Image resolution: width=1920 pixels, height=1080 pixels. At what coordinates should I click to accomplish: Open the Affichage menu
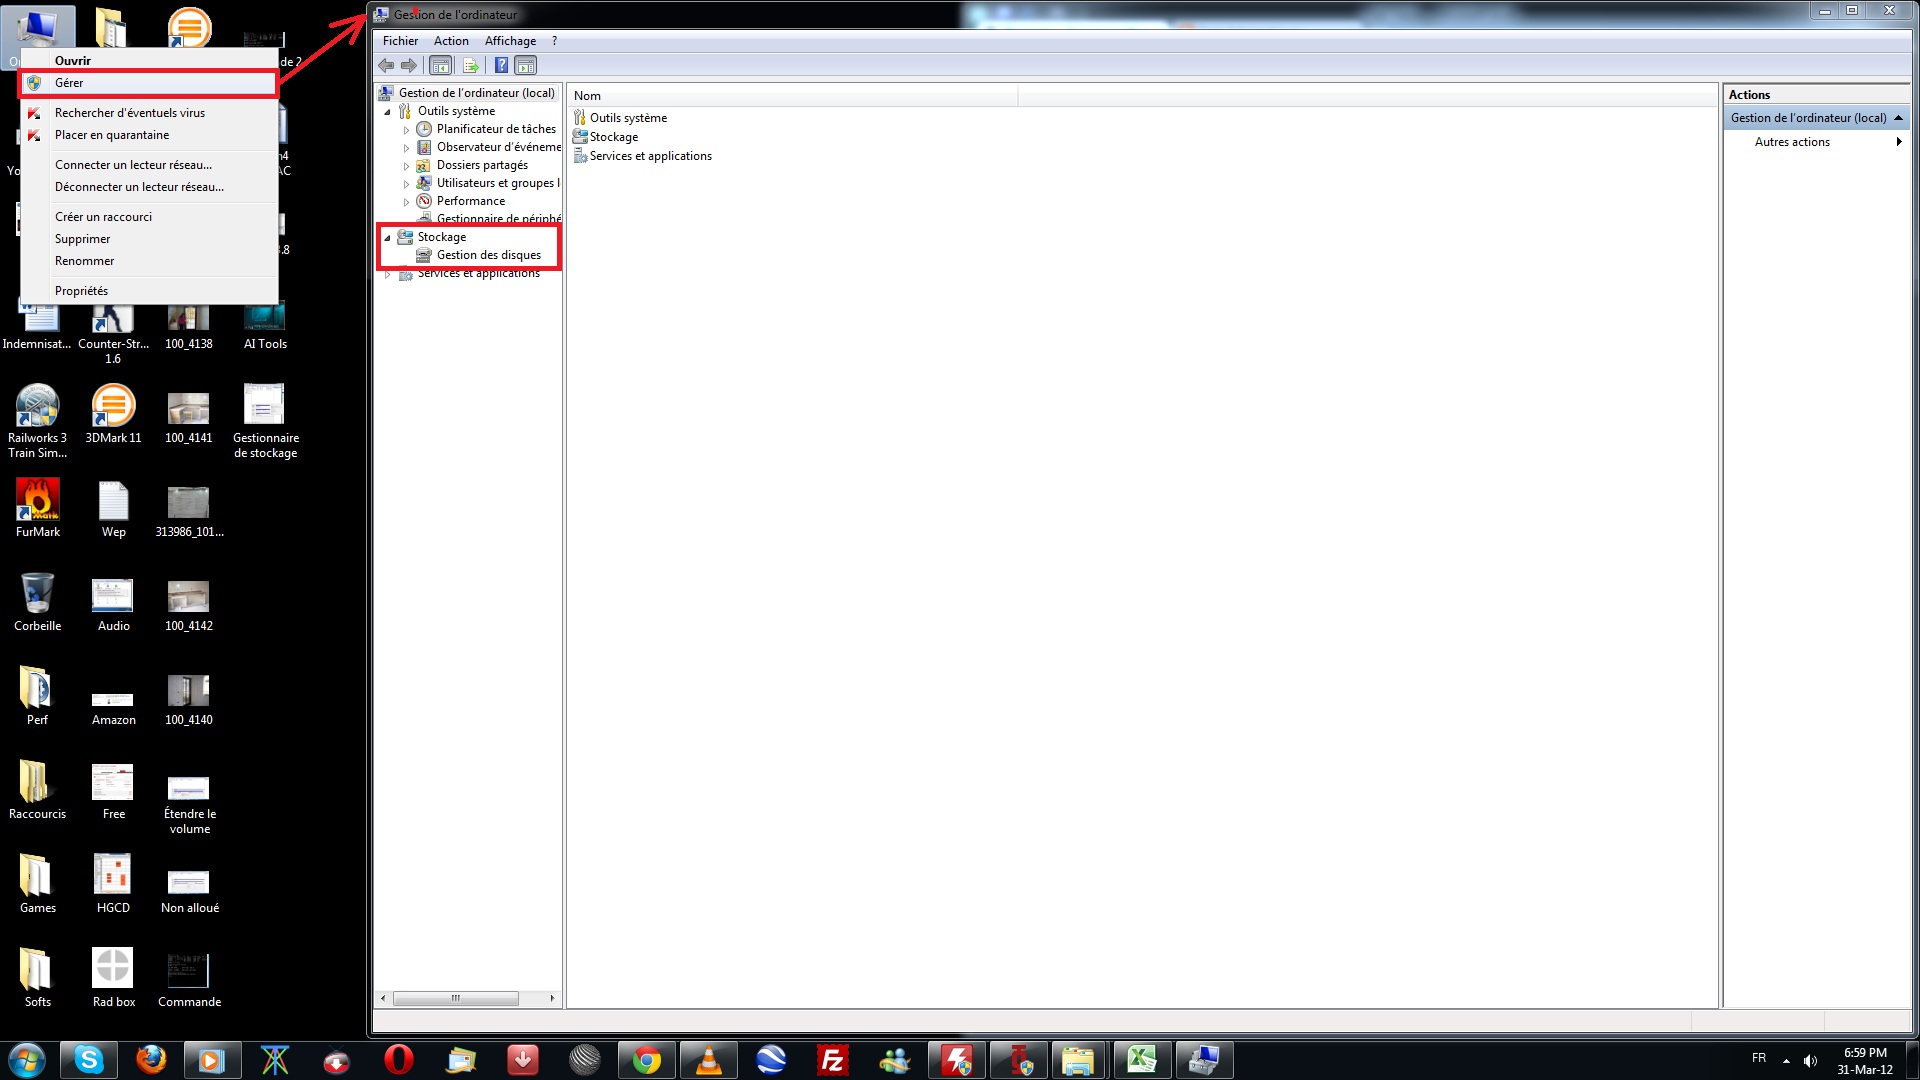tap(510, 41)
